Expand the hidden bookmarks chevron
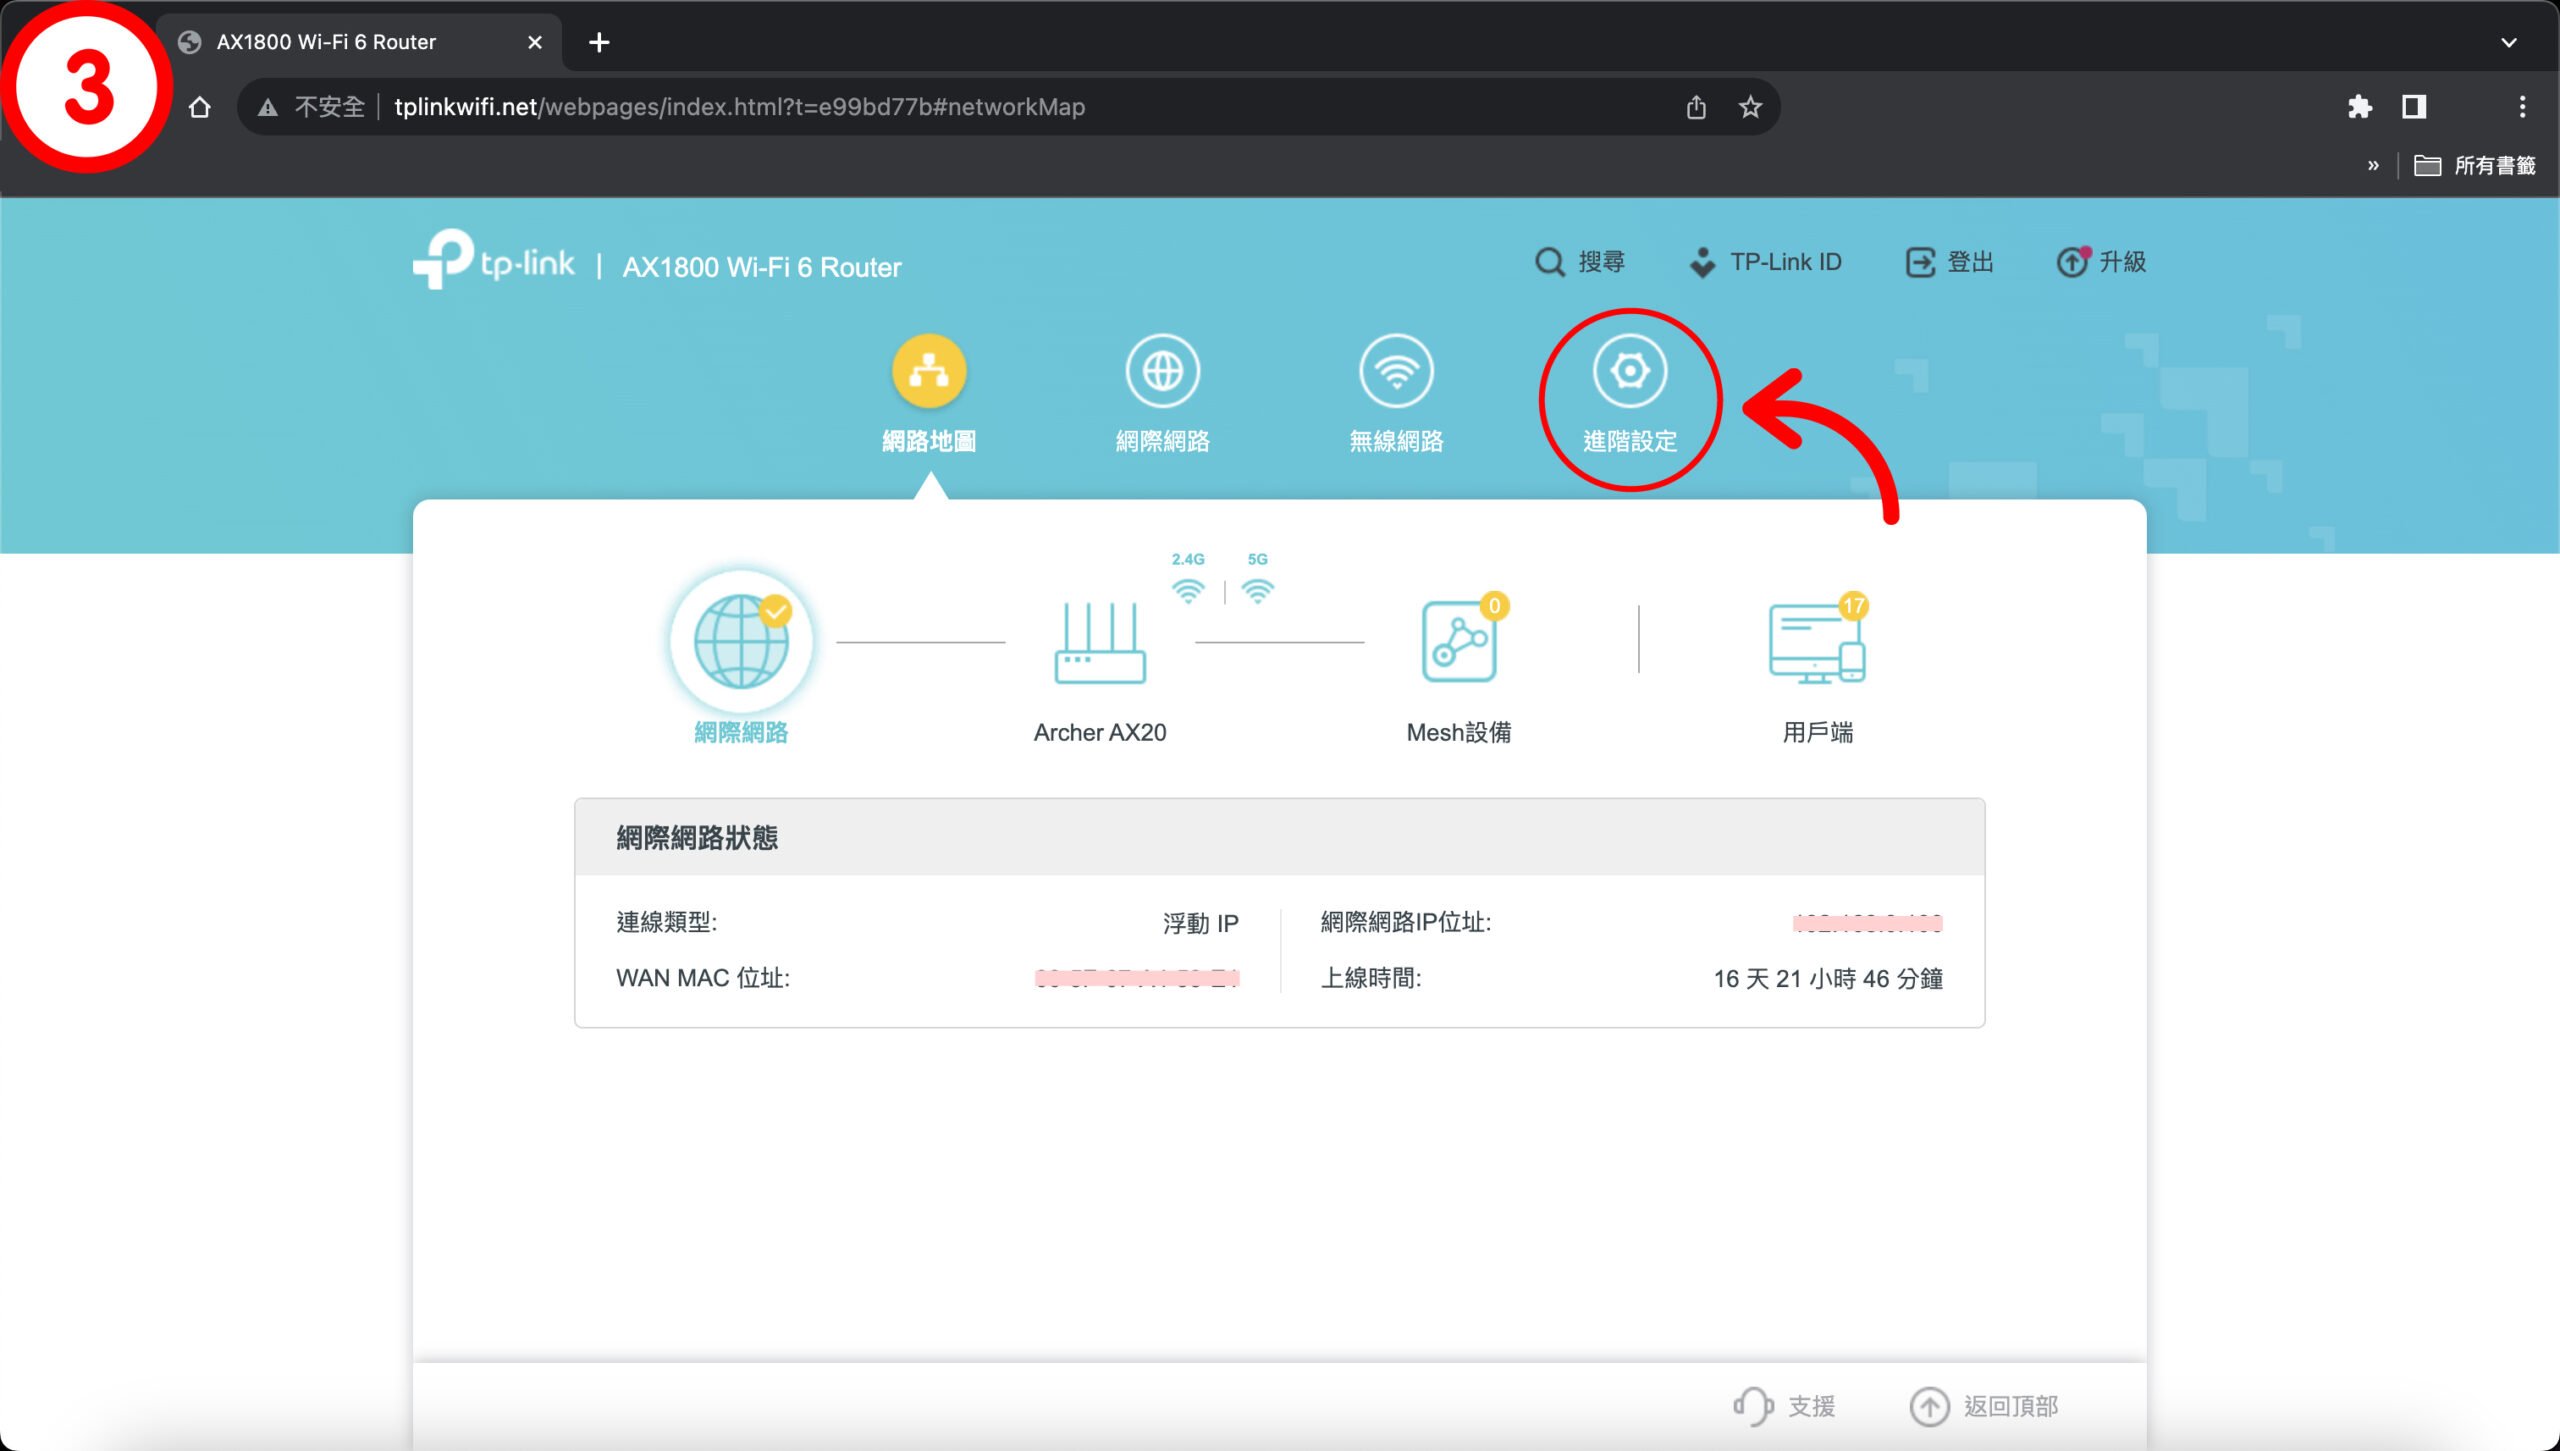This screenshot has width=2560, height=1451. (2373, 166)
